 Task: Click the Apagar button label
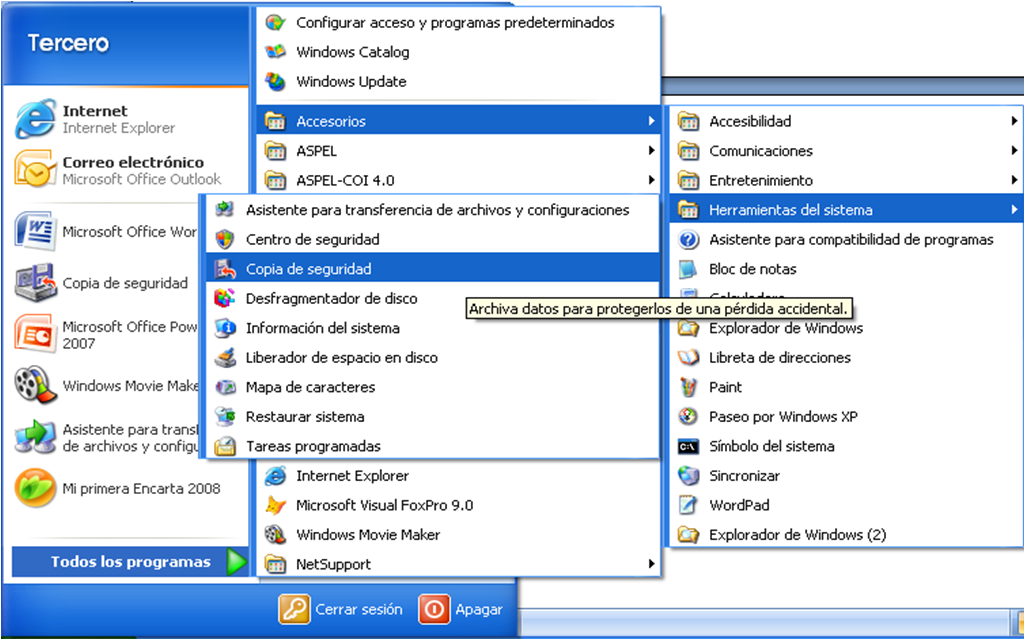point(479,609)
